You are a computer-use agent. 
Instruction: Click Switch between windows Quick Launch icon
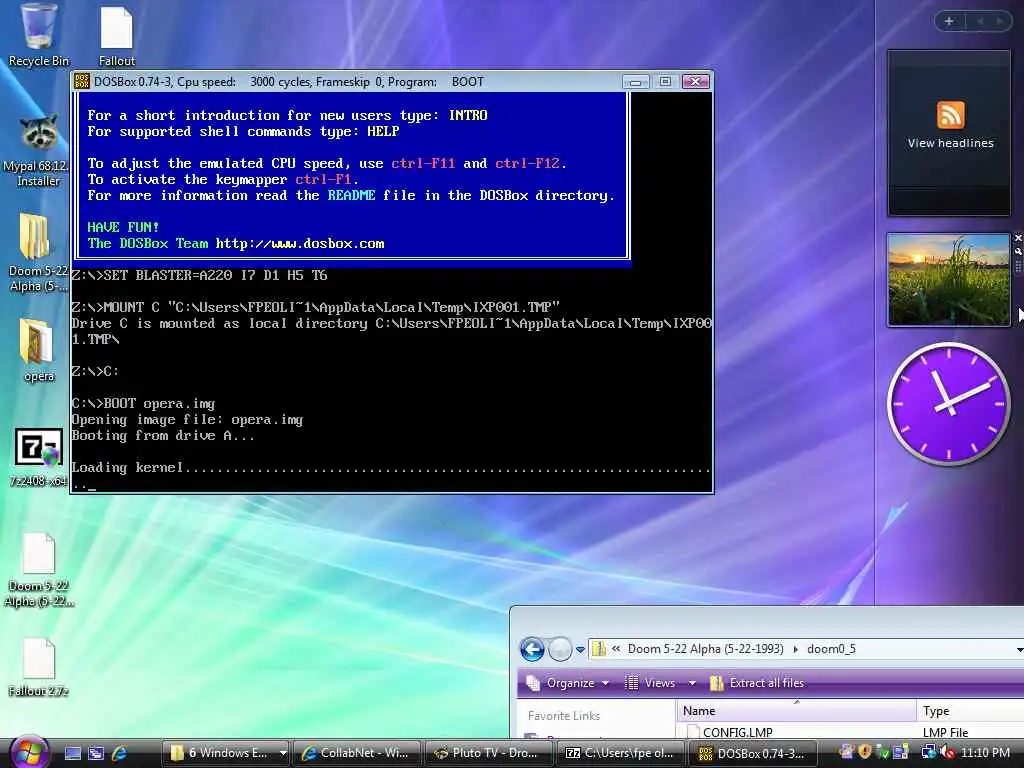coord(96,753)
